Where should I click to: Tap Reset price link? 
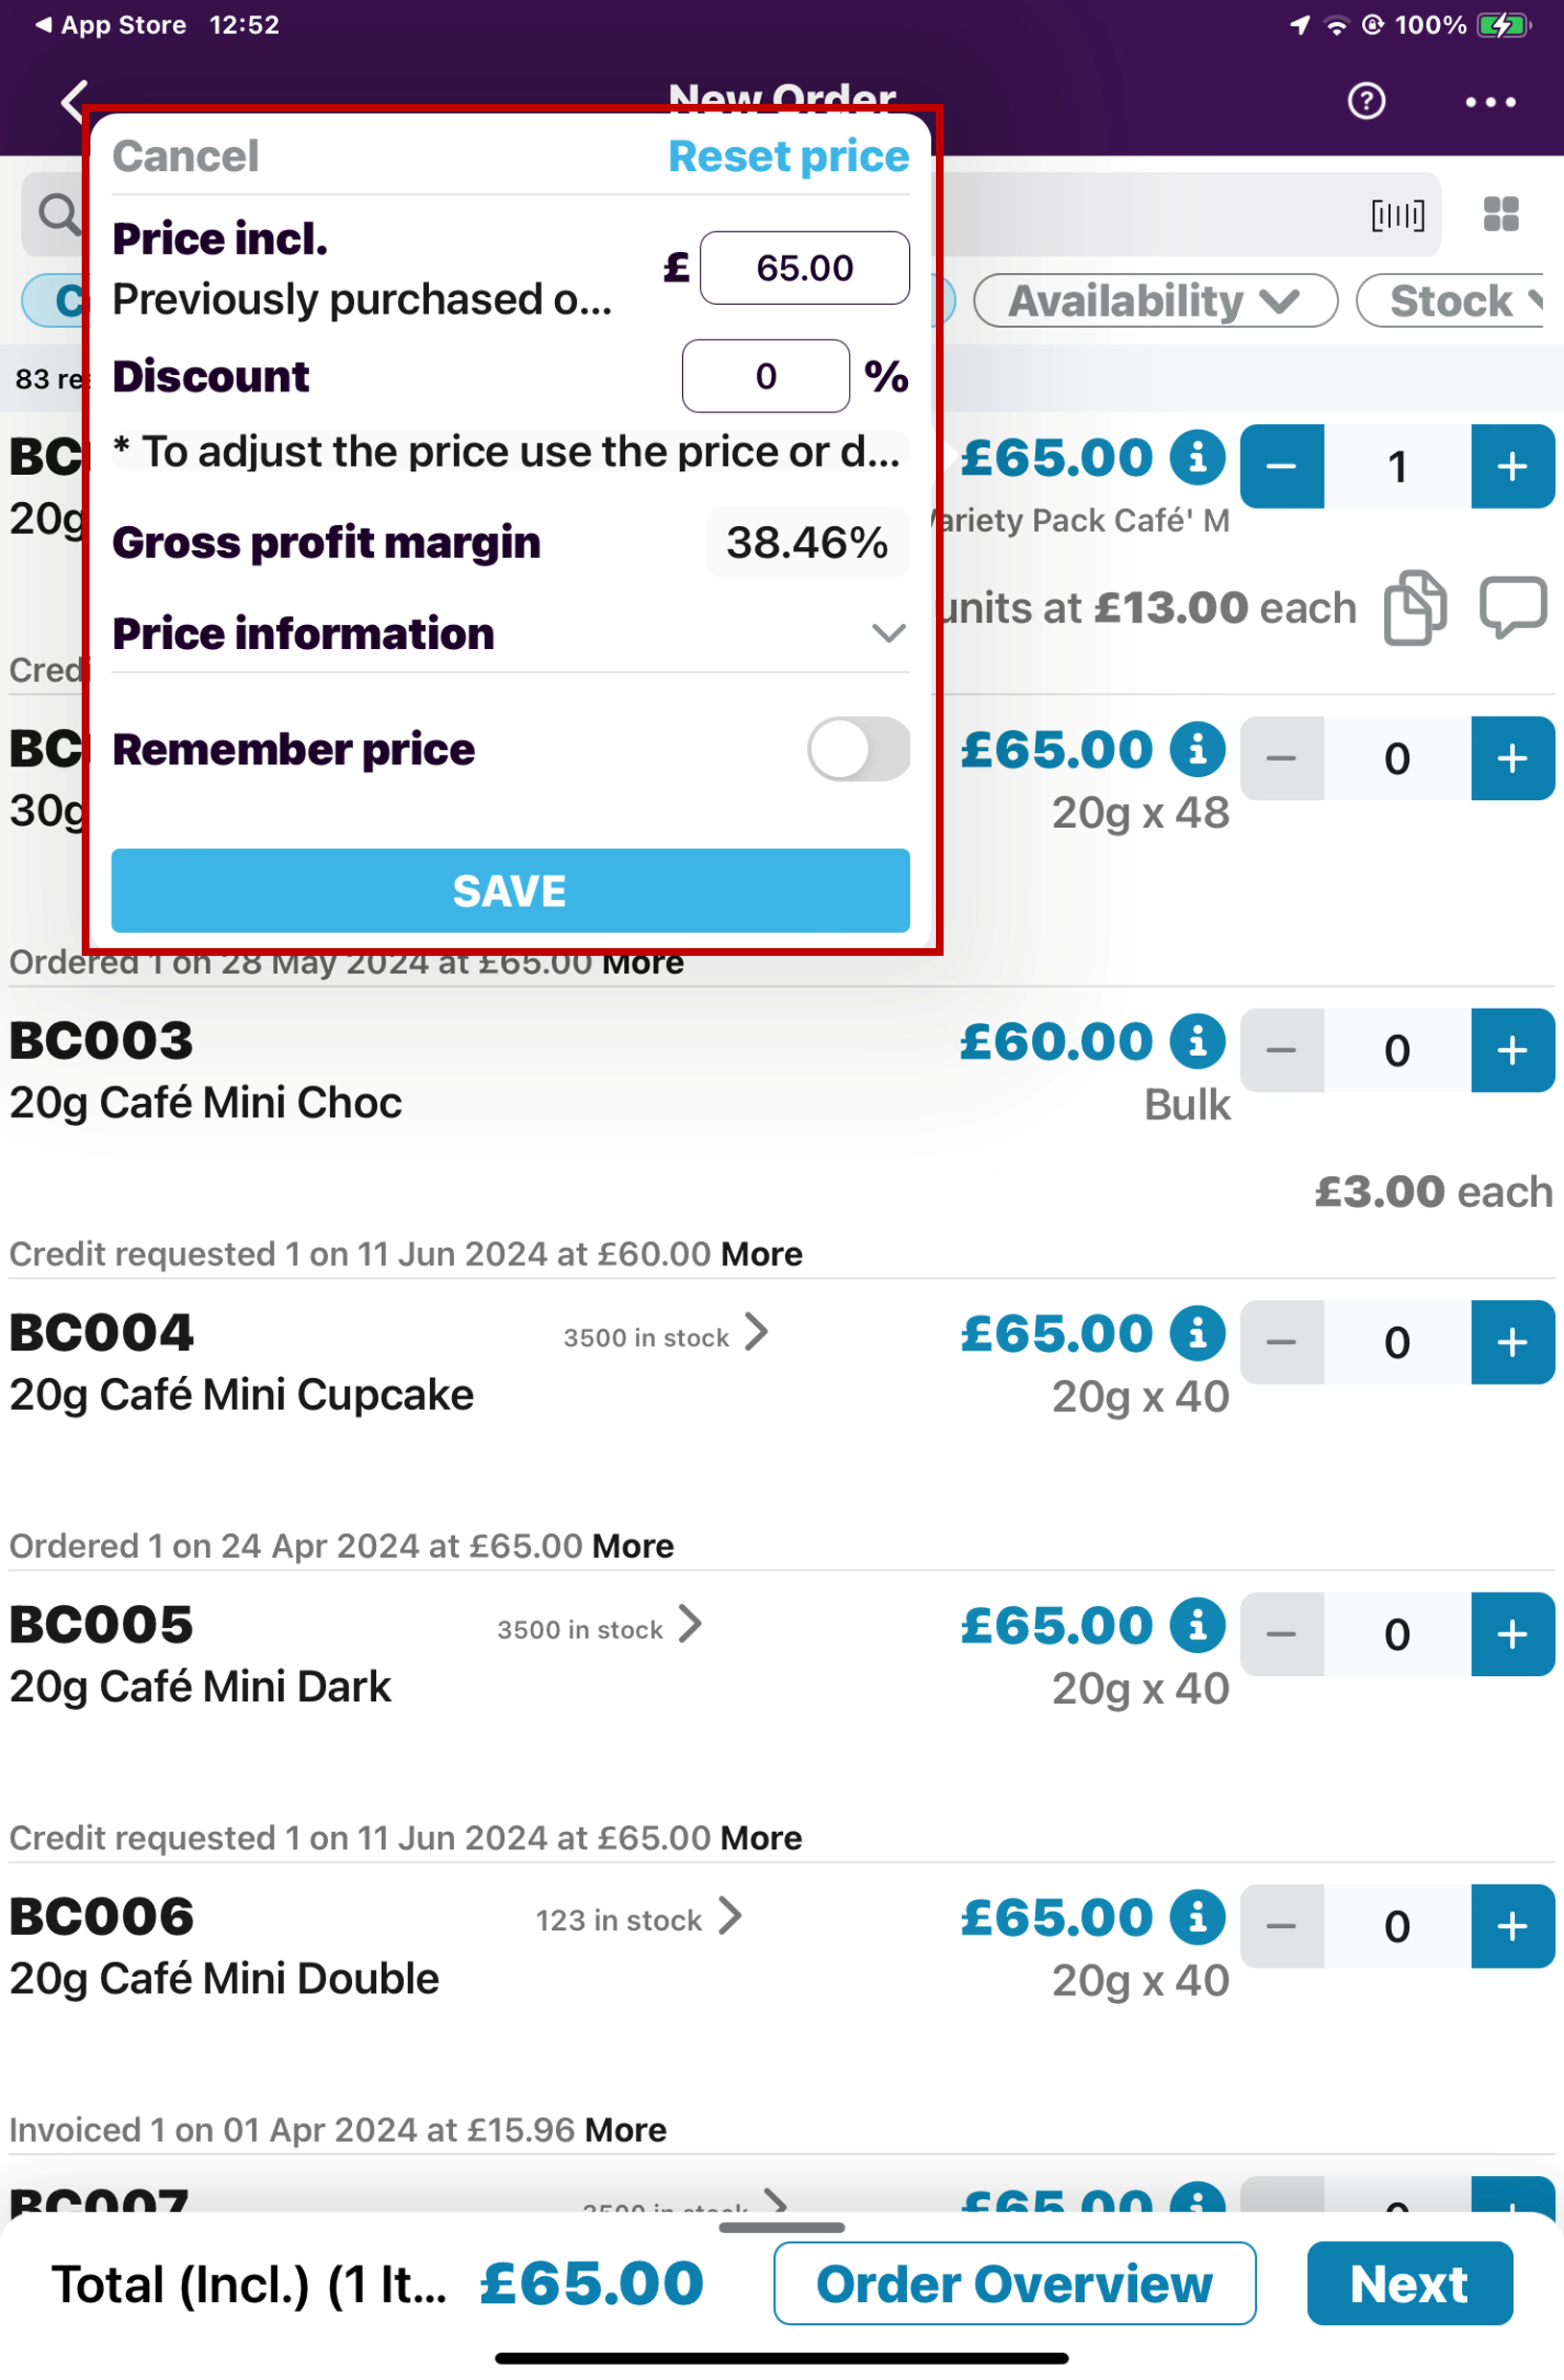pos(788,156)
